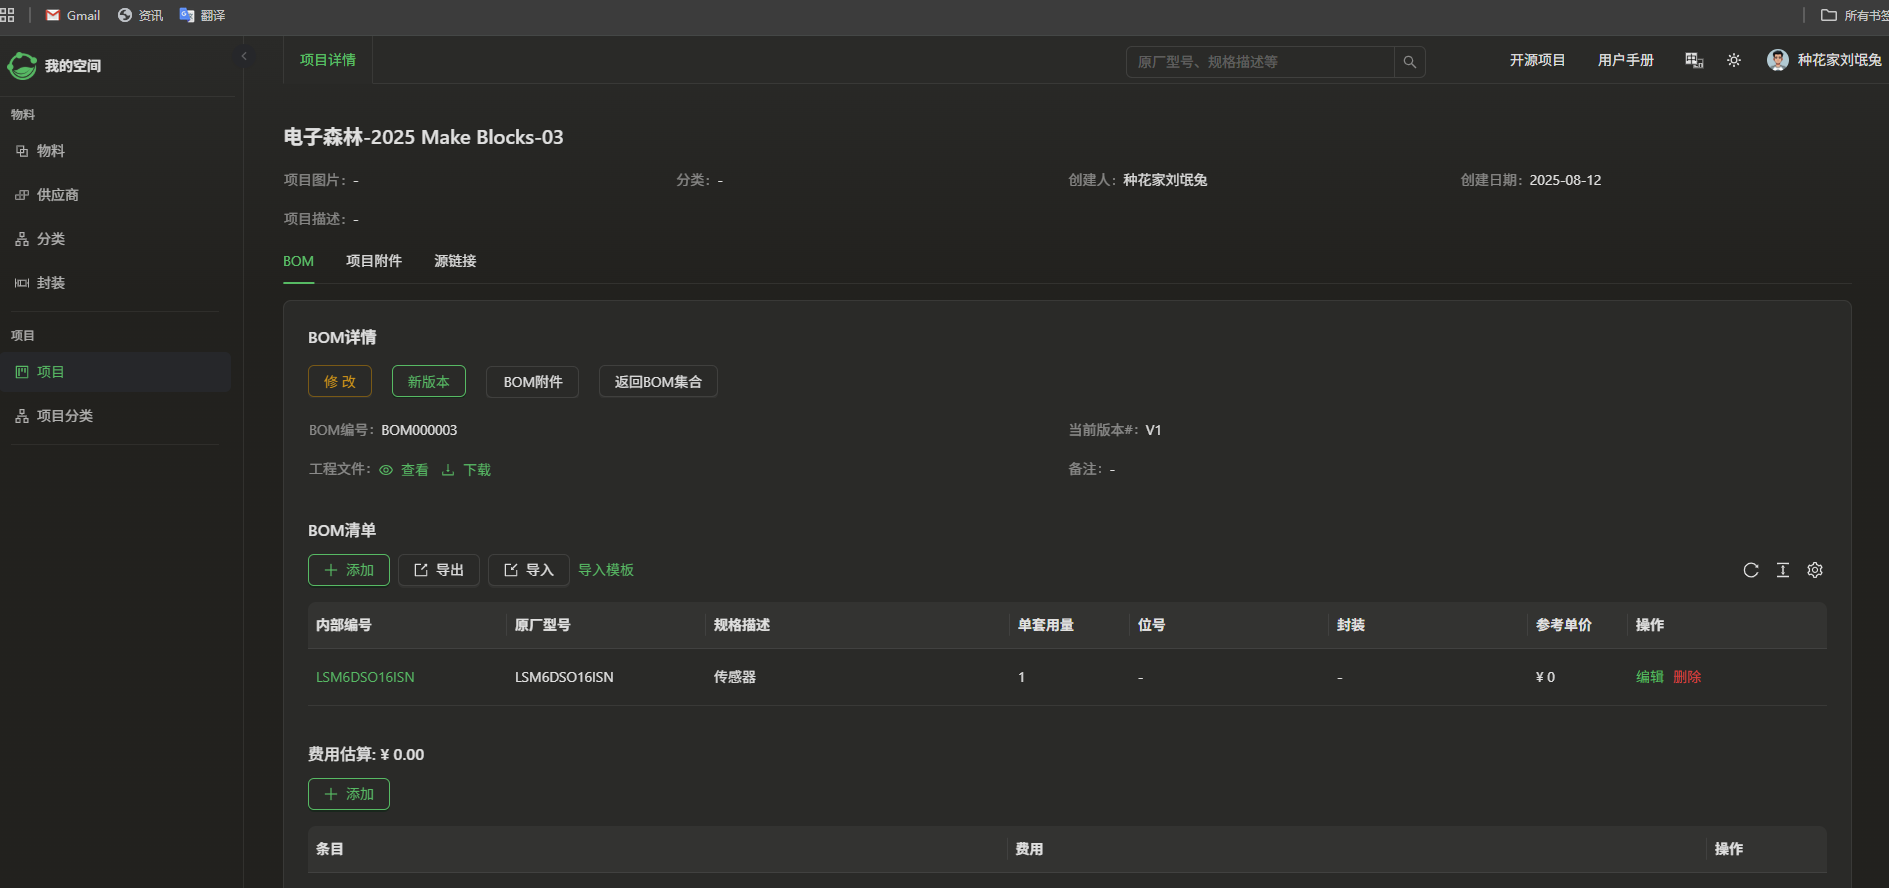Open 供应商 in the sidebar
Image resolution: width=1889 pixels, height=888 pixels.
click(x=57, y=195)
